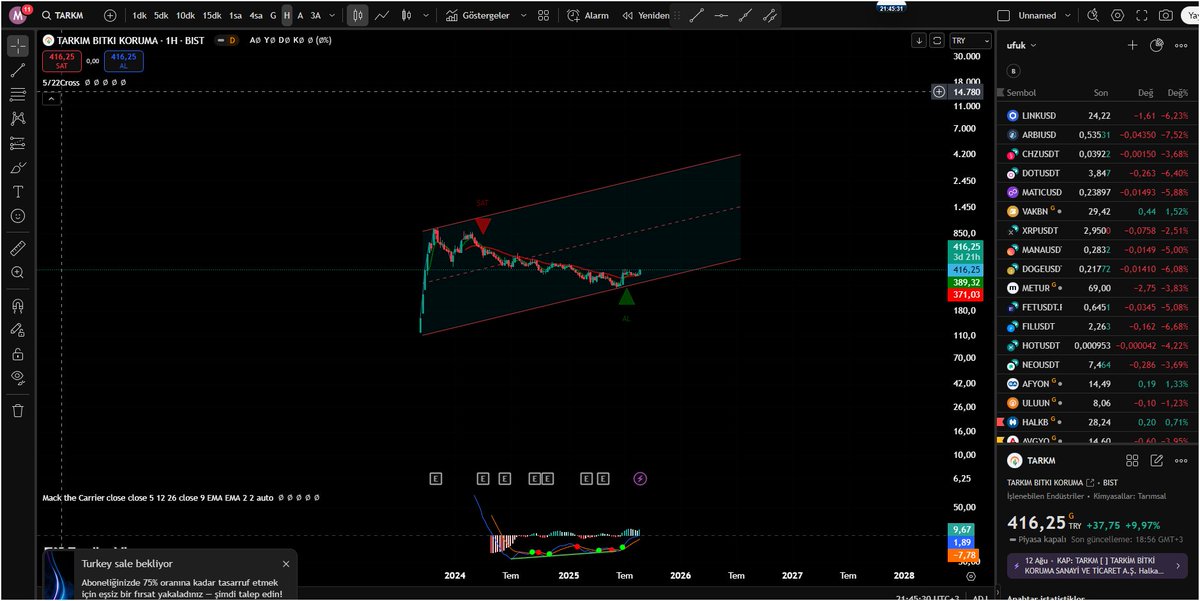Viewport: 1200px width, 601px height.
Task: Click the compare add symbol plus icon
Action: tap(110, 16)
